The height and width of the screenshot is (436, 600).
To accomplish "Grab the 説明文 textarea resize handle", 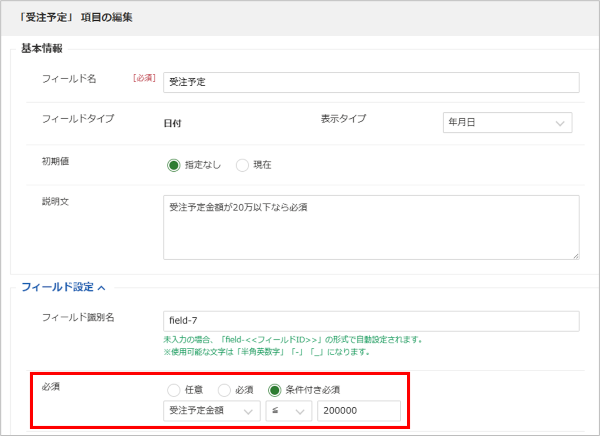I will coord(574,256).
